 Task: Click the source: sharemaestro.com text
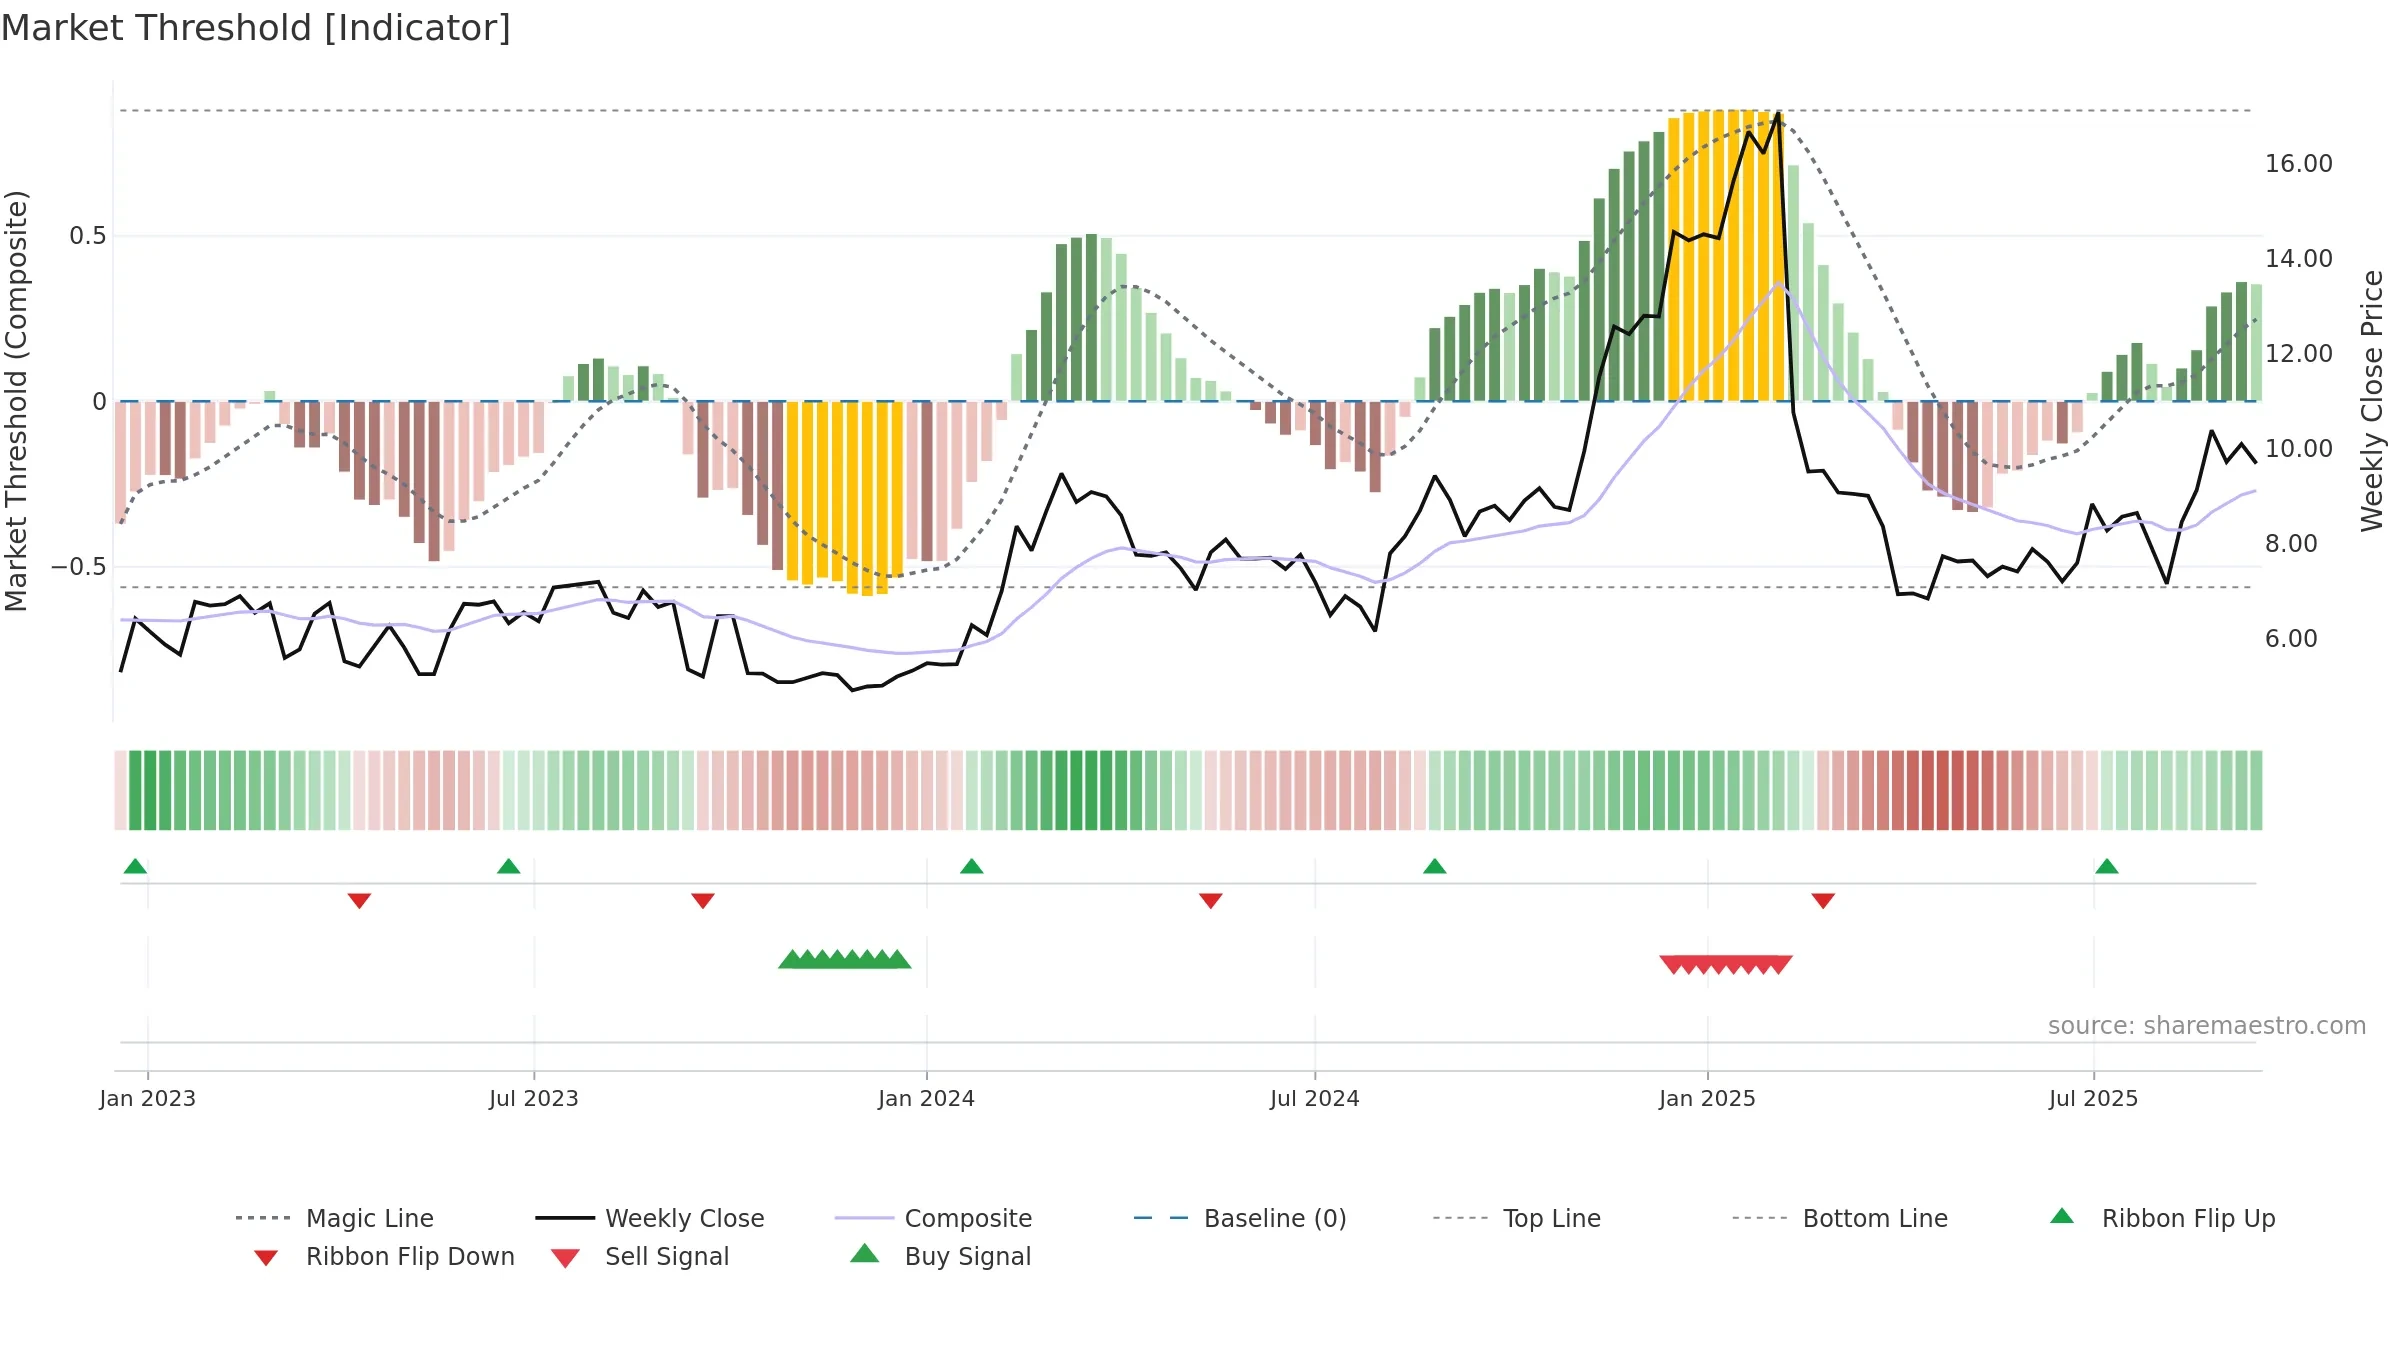pos(2207,1026)
